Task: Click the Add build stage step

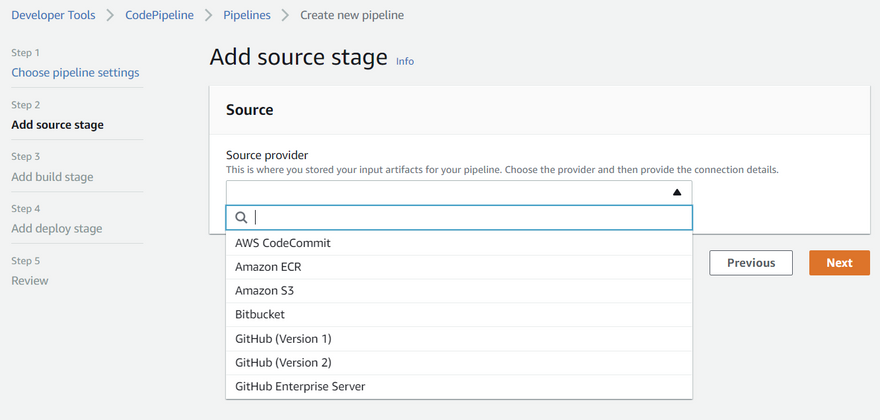Action: coord(52,177)
